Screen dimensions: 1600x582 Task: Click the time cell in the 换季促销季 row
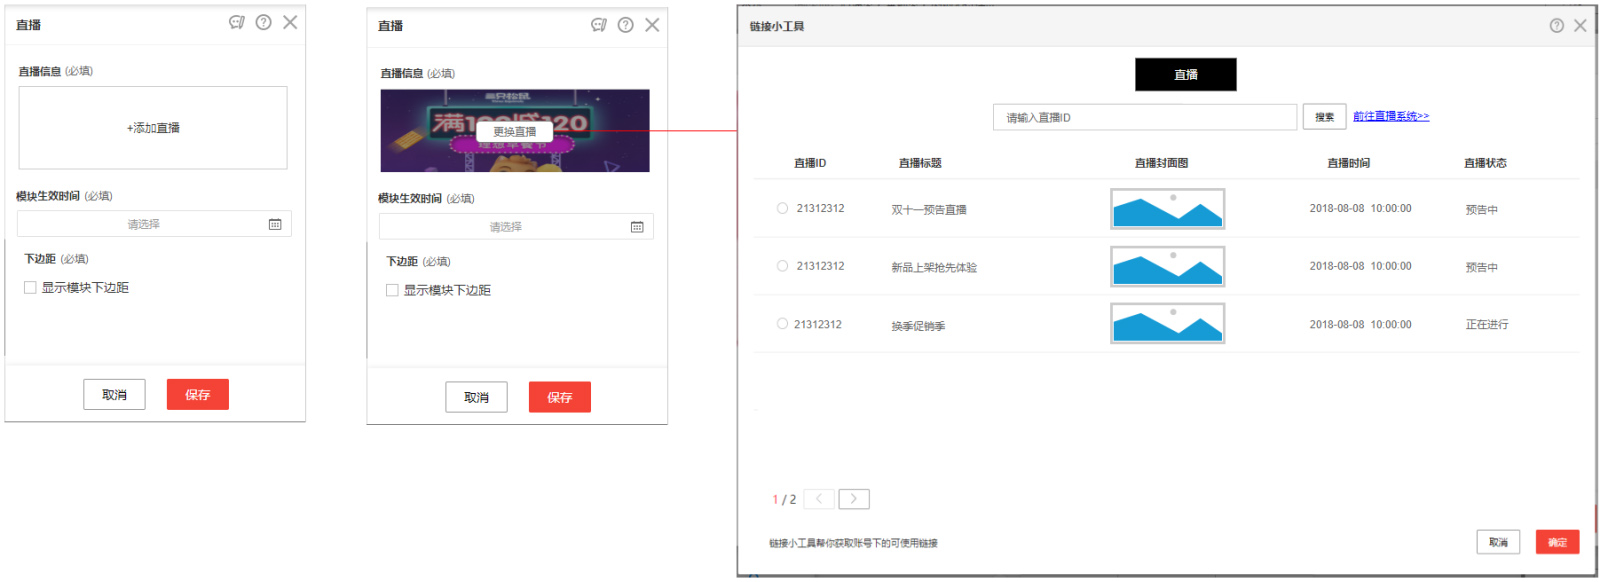(x=1361, y=324)
